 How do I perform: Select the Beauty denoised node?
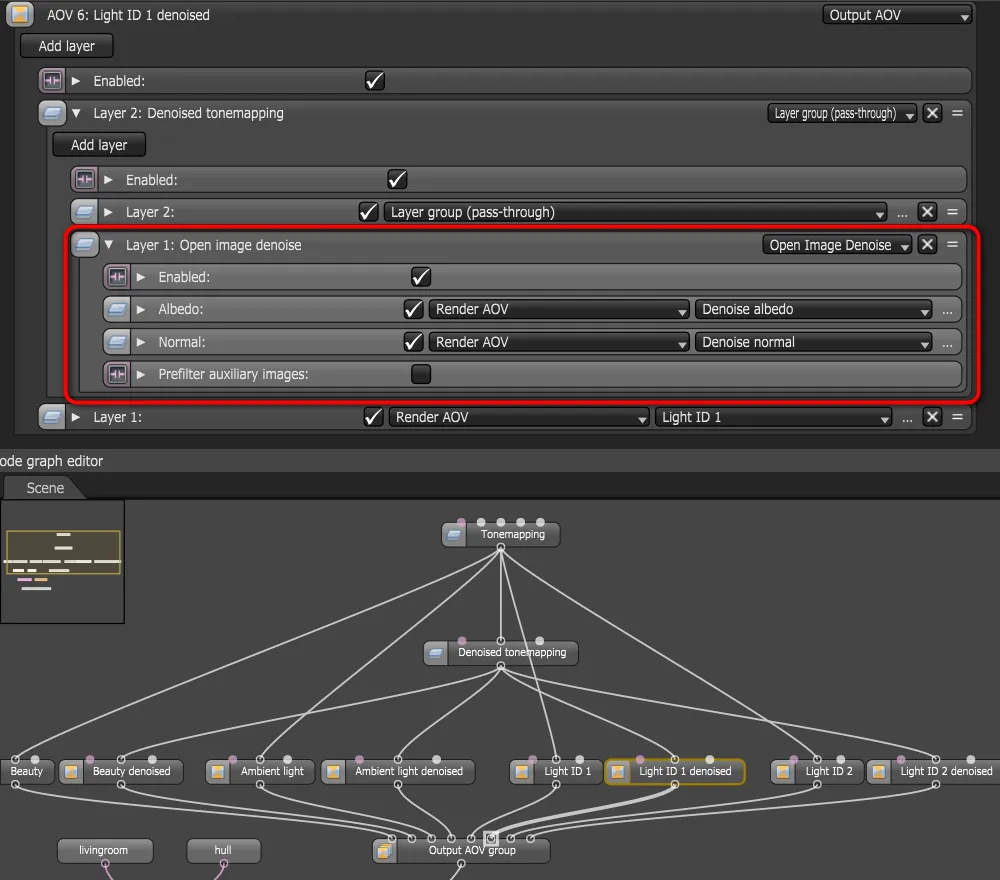tap(130, 771)
